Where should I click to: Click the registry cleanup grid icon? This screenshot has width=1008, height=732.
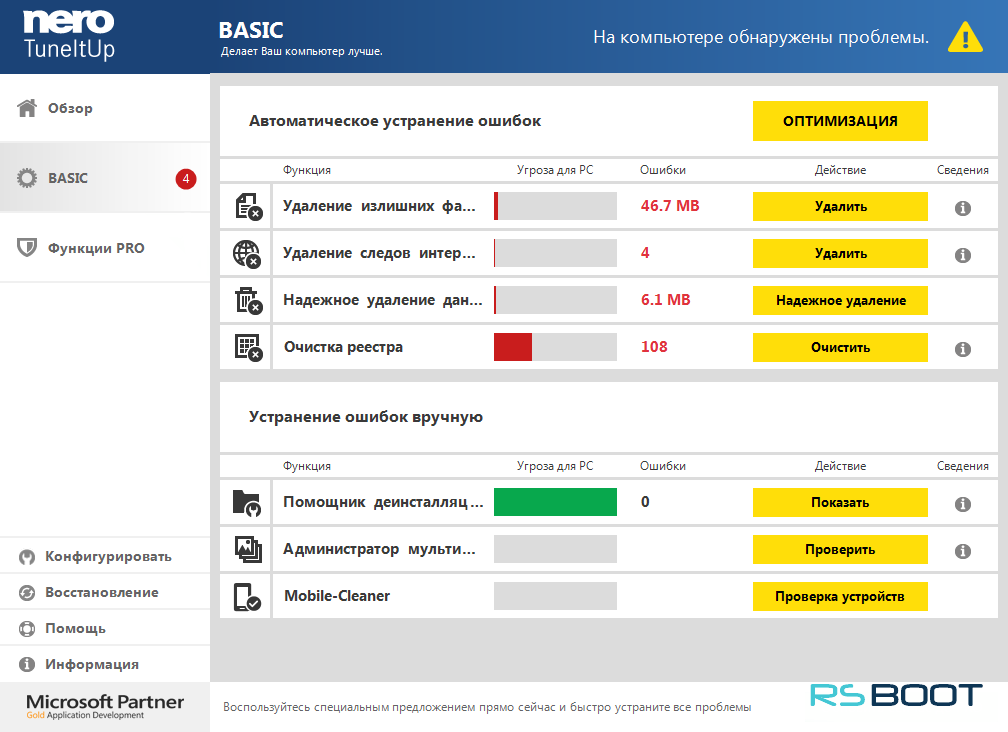point(248,347)
